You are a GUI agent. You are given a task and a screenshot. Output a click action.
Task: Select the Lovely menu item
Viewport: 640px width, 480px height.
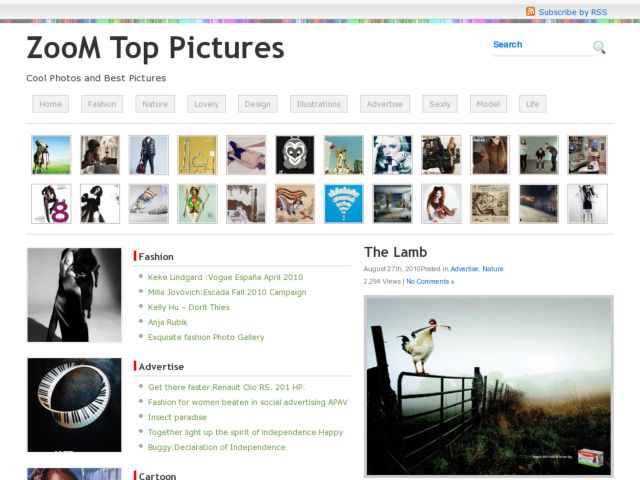[x=206, y=104]
